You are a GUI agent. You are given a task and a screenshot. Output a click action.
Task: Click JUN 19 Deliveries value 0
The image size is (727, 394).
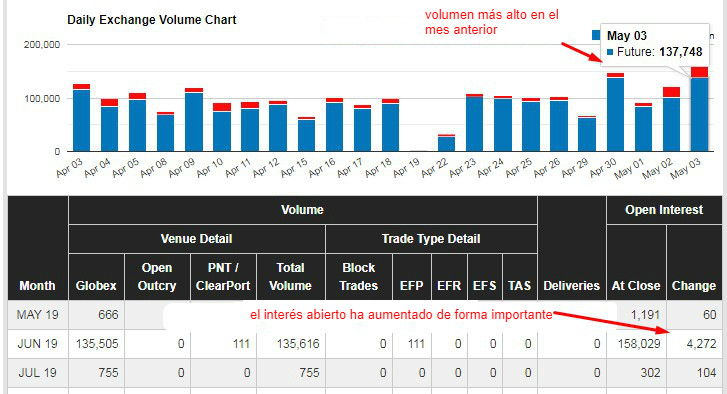click(x=597, y=344)
